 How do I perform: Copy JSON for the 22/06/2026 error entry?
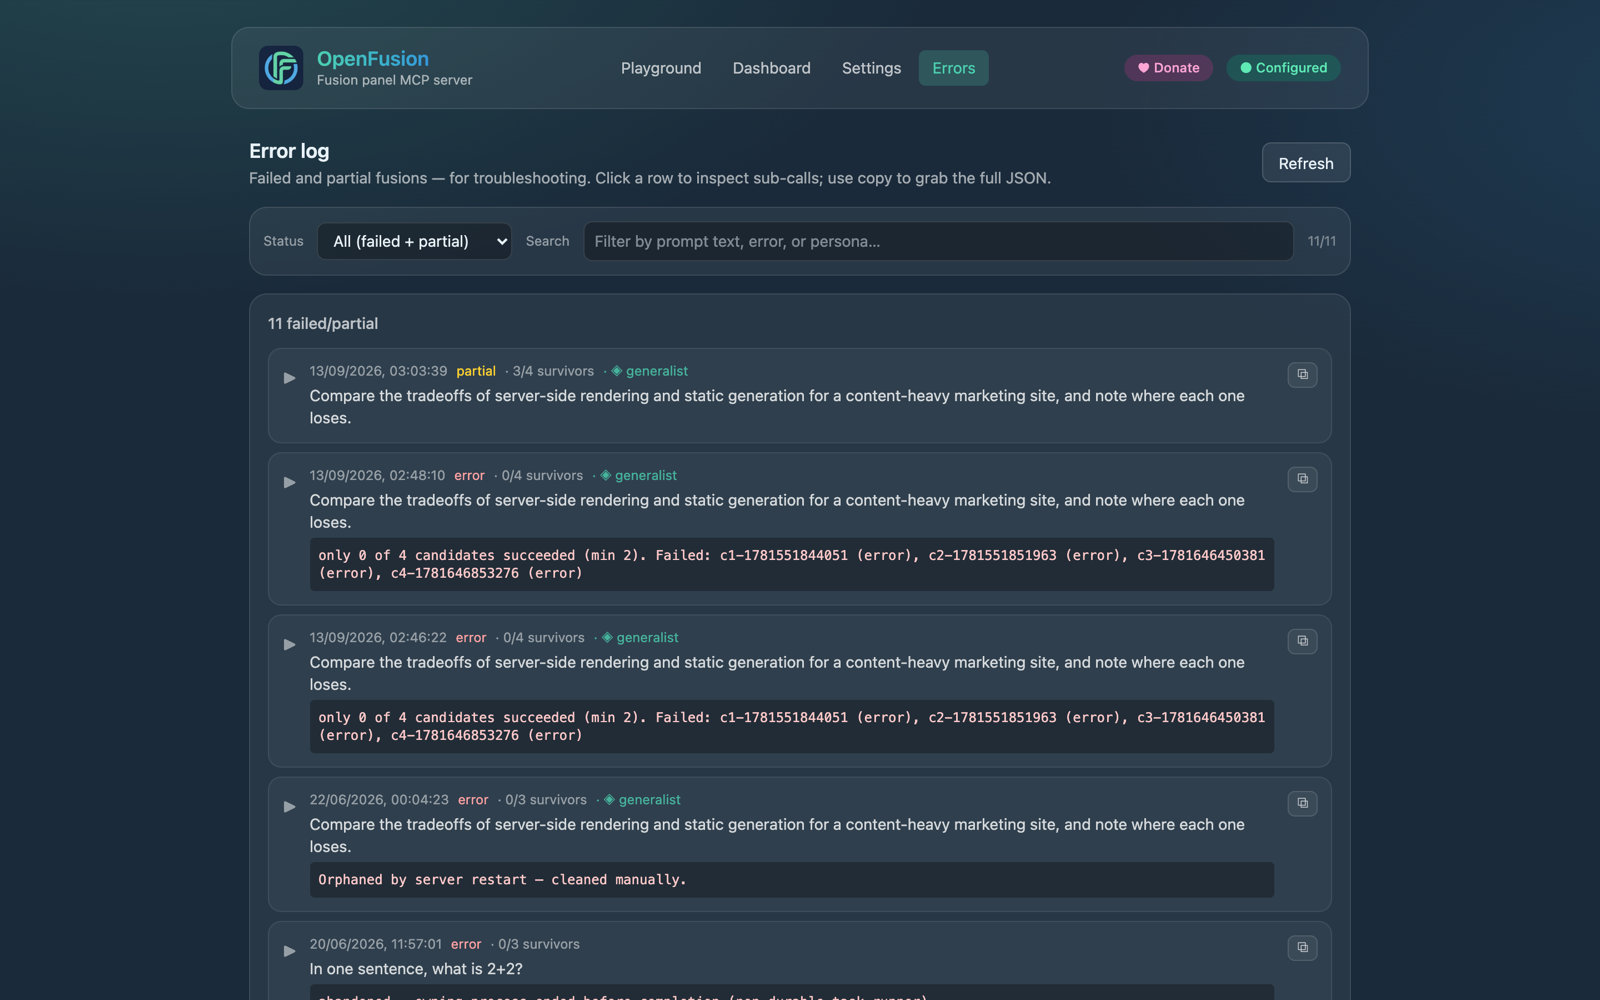(x=1302, y=803)
